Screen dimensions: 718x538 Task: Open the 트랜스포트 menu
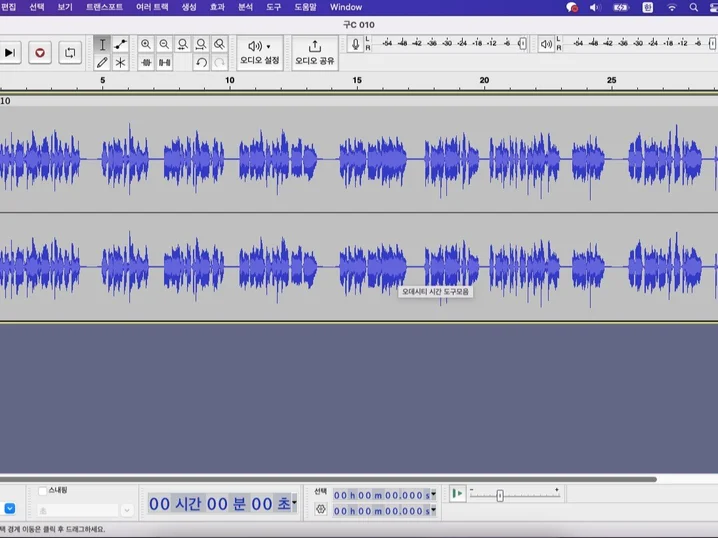point(104,7)
